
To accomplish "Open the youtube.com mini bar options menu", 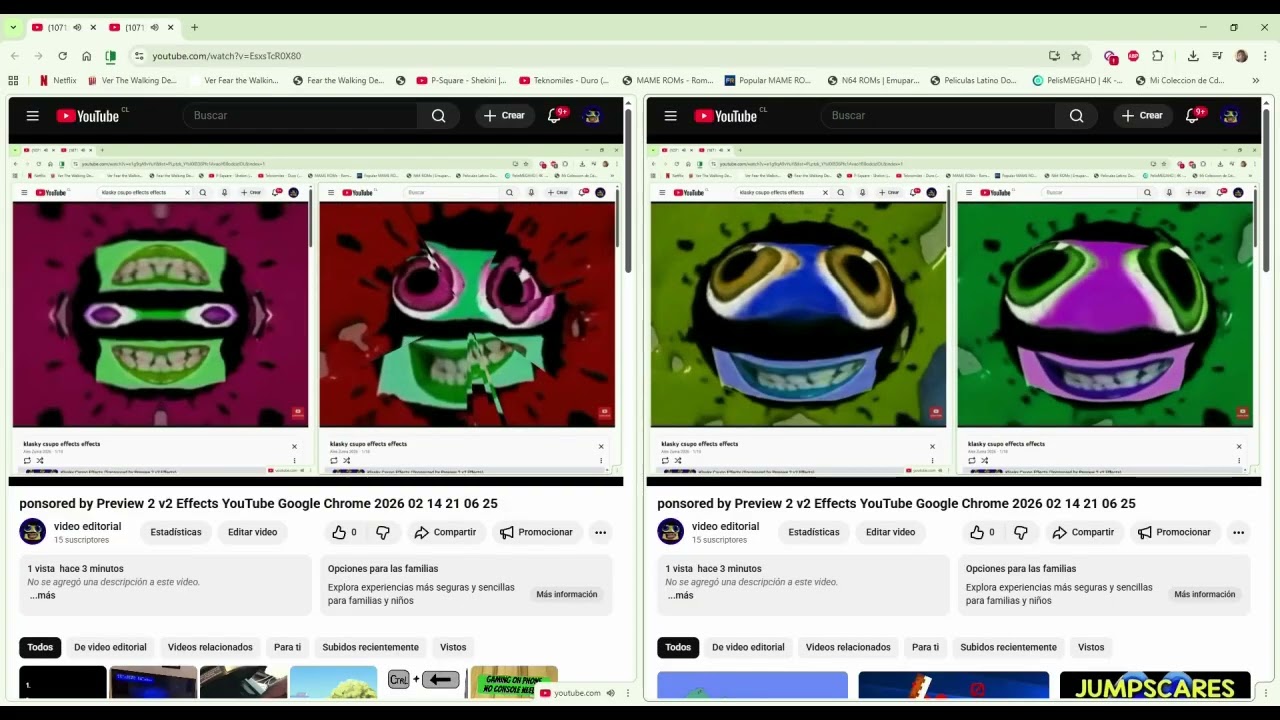I will [x=626, y=693].
